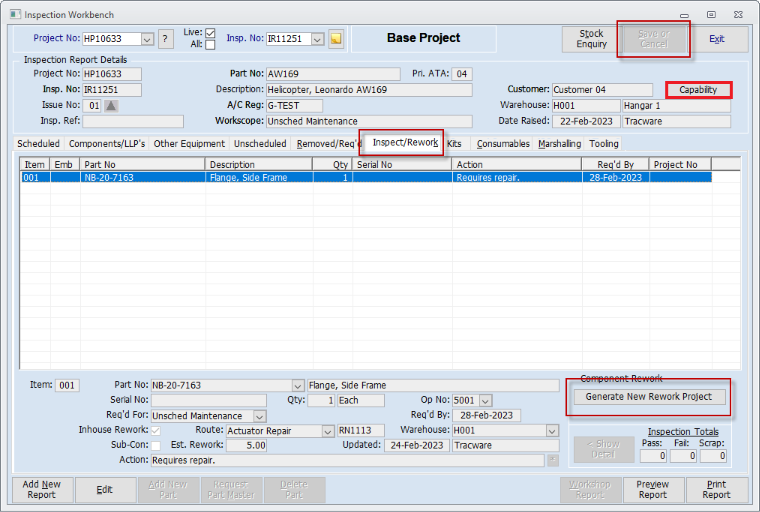Click the question mark help button
Screen dimensions: 760x512
click(165, 39)
